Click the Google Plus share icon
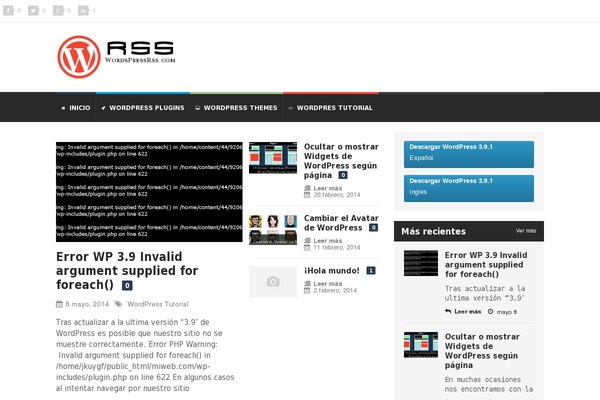The height and width of the screenshot is (400, 600). [x=58, y=10]
